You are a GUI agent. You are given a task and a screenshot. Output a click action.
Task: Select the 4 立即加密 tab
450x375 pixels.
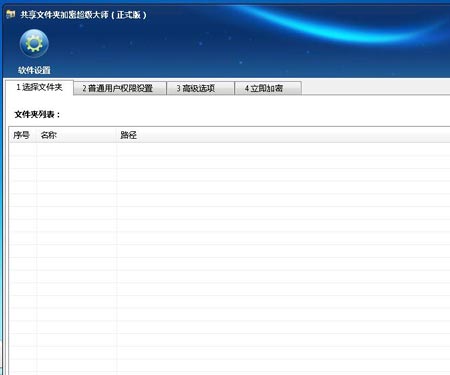(x=268, y=88)
